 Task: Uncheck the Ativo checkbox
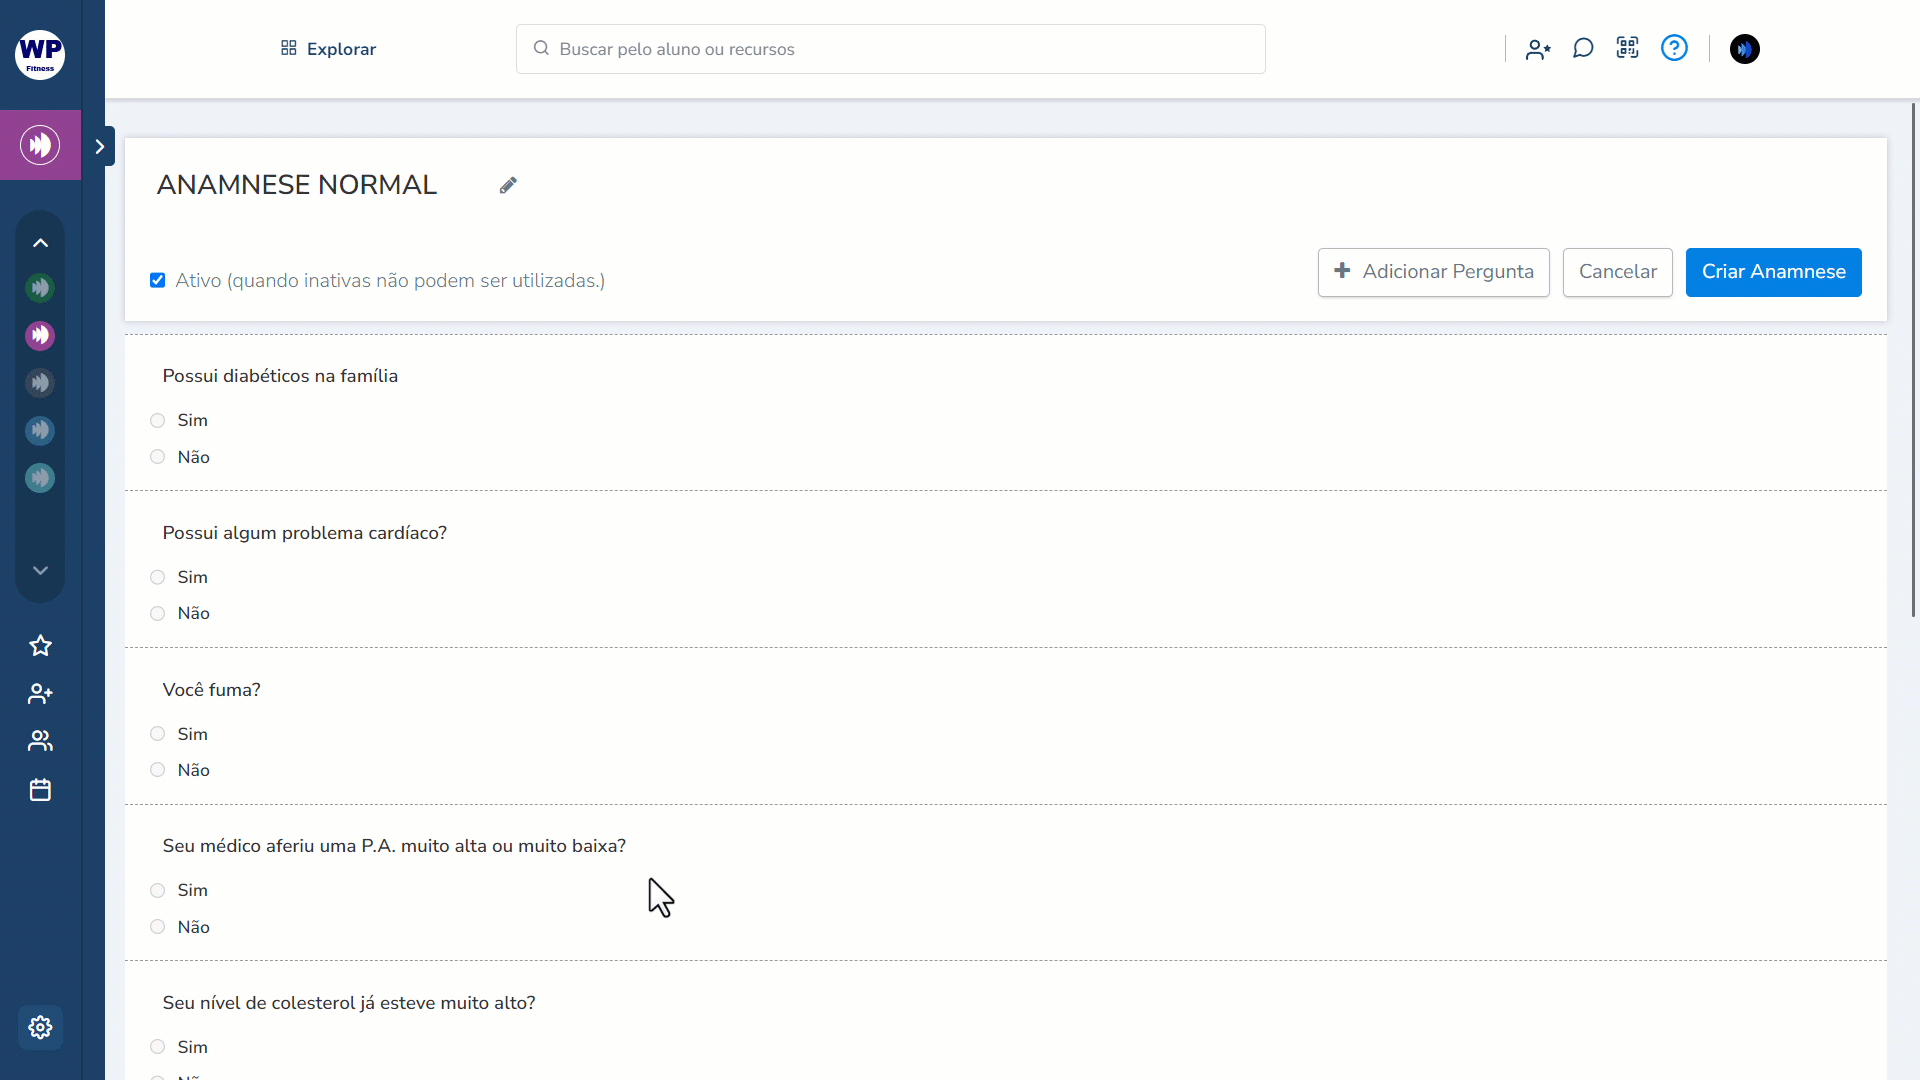pos(158,280)
